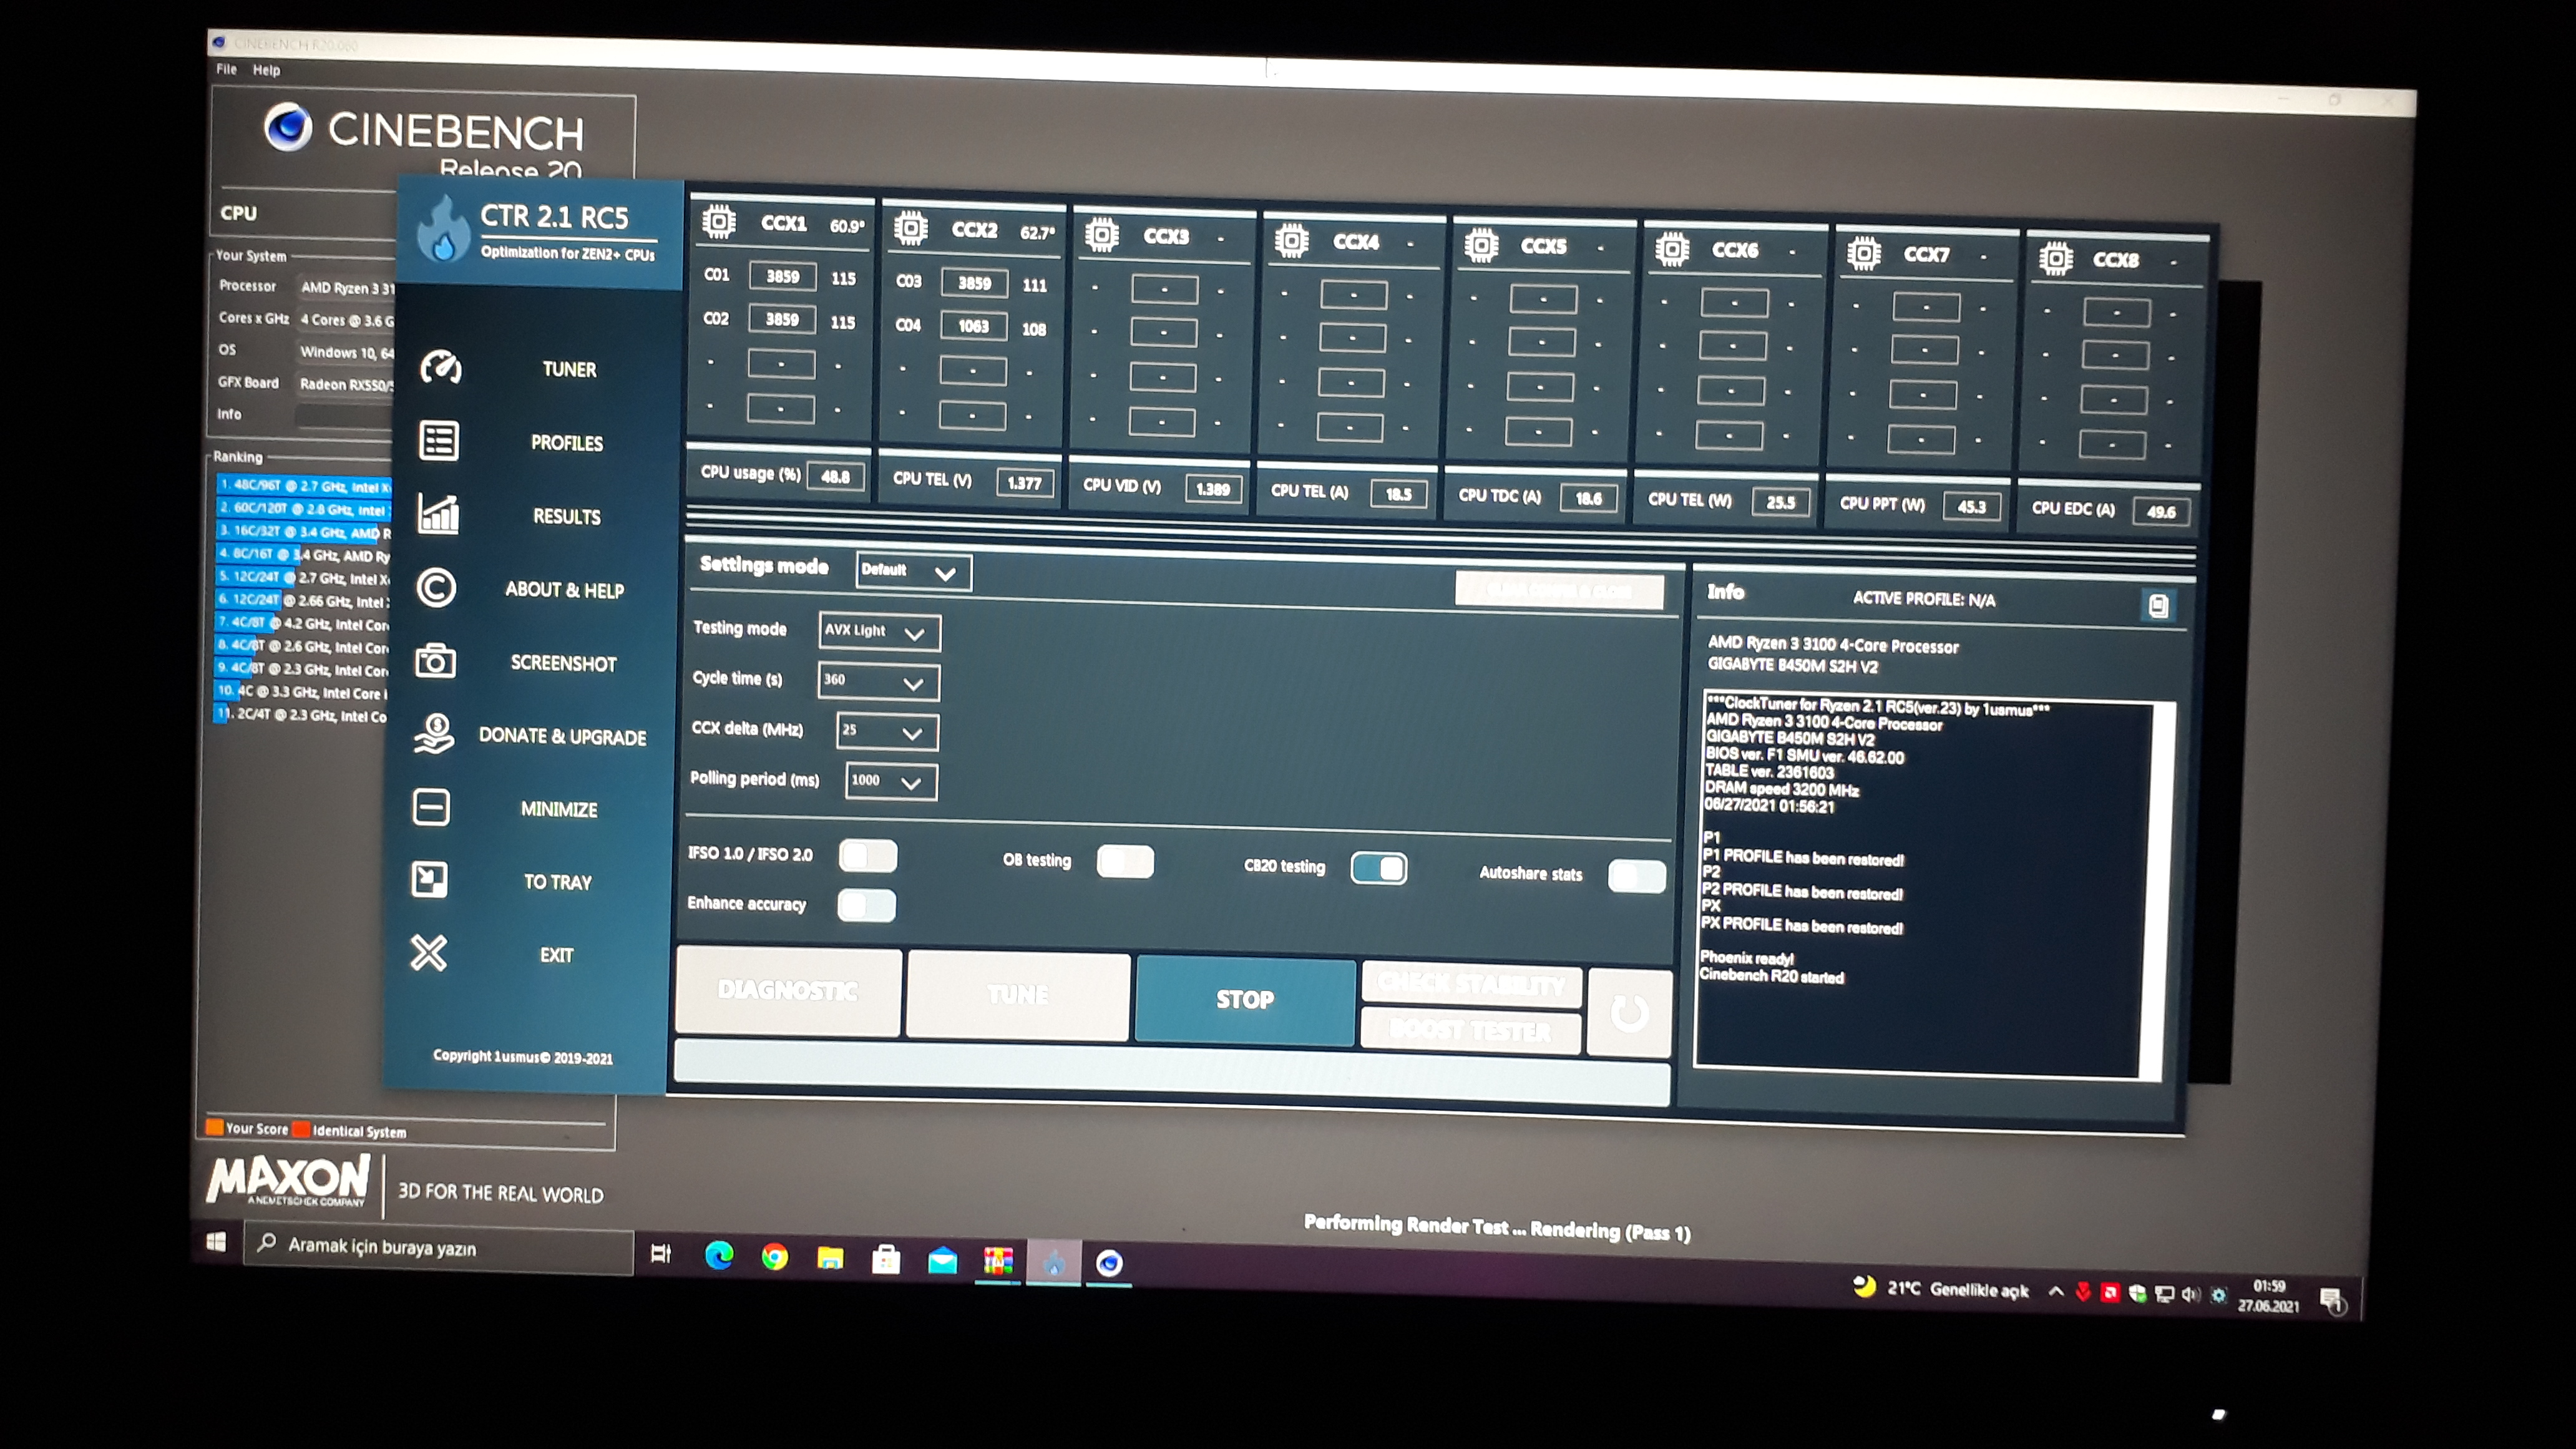This screenshot has width=2576, height=1449.
Task: Click the CCX4 chip icon
Action: click(1291, 240)
